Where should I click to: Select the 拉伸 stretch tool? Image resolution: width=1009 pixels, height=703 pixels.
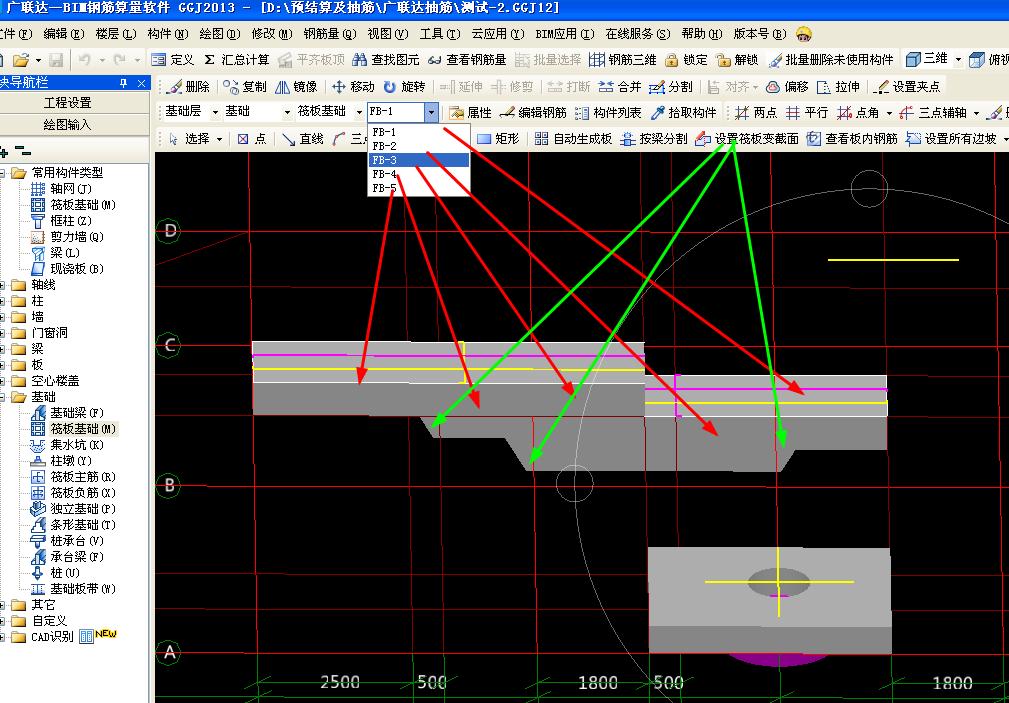coord(838,86)
